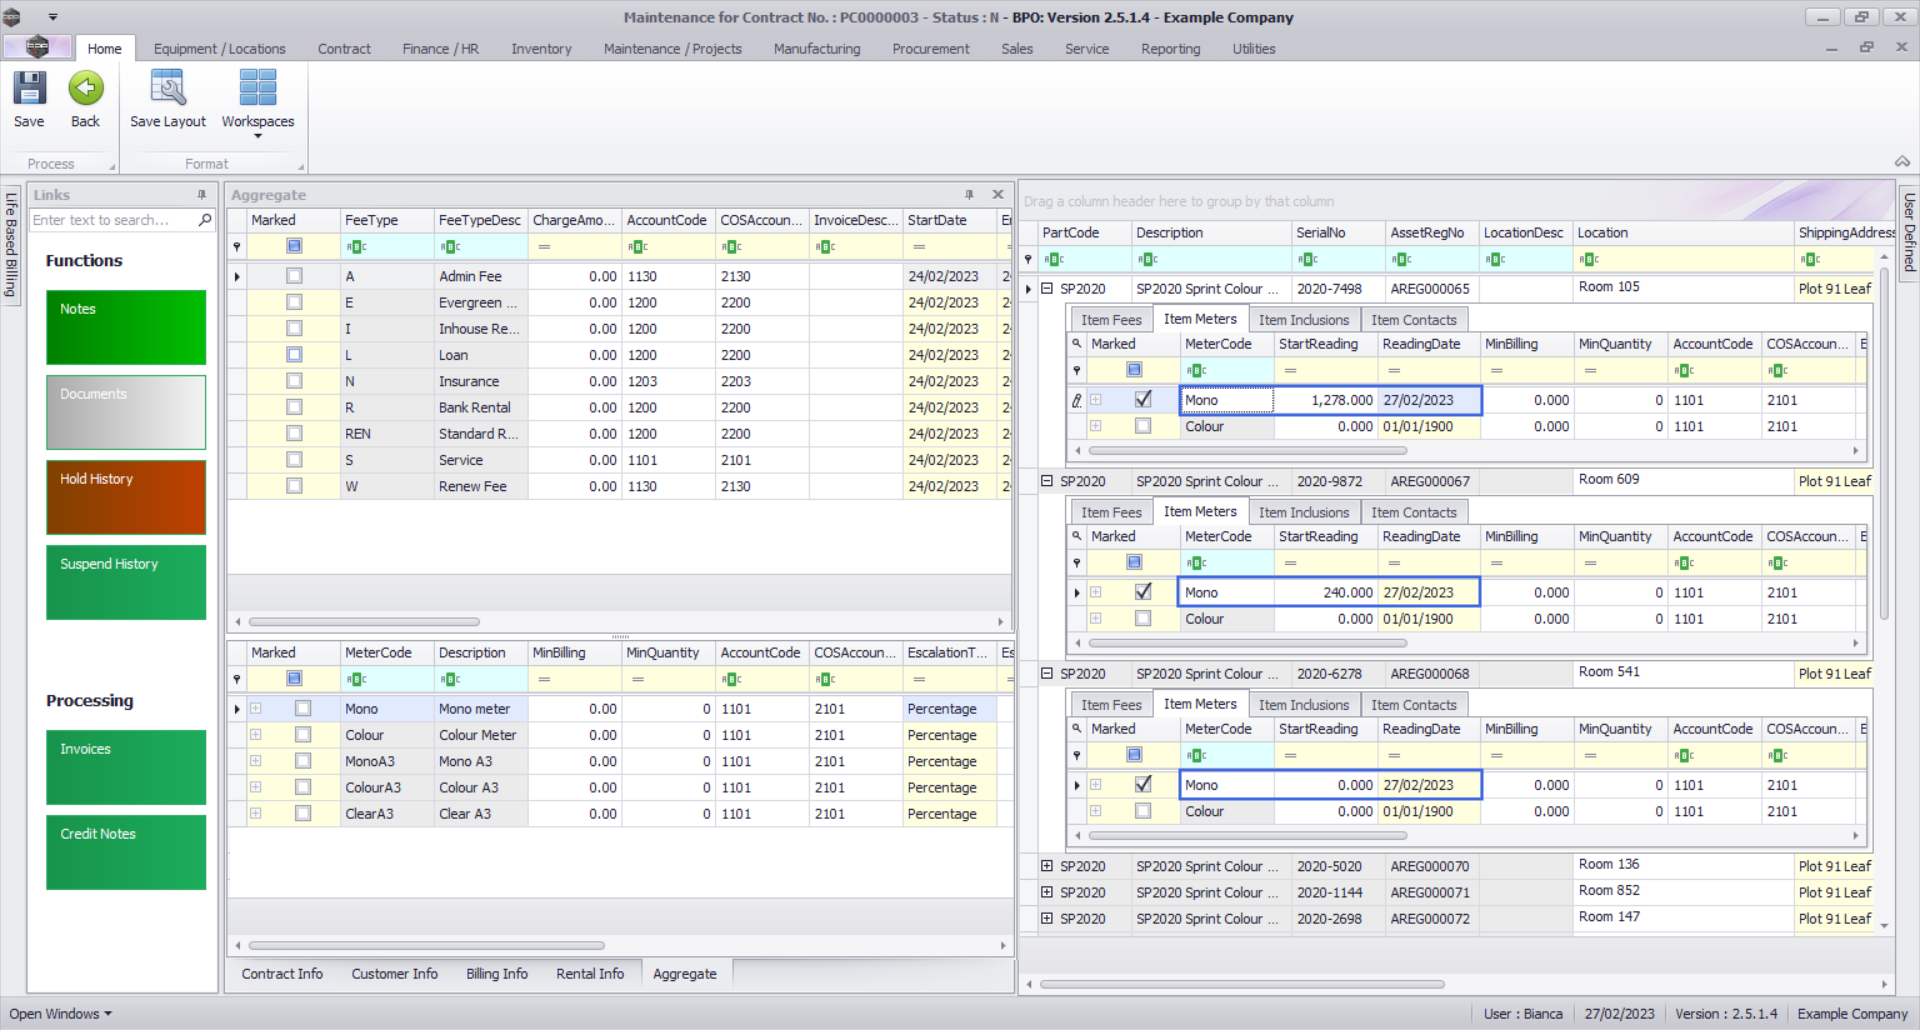Click the Links search text field
This screenshot has width=1920, height=1030.
coord(110,220)
